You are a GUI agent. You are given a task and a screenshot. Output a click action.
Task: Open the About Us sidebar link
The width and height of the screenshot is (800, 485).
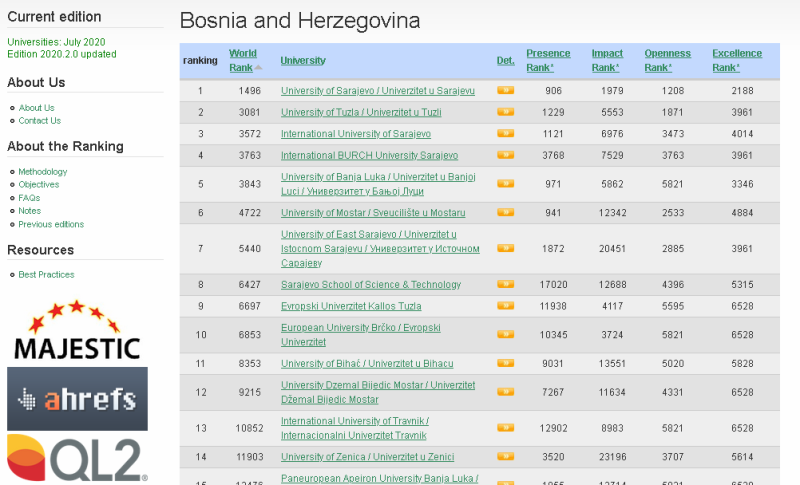[36, 108]
